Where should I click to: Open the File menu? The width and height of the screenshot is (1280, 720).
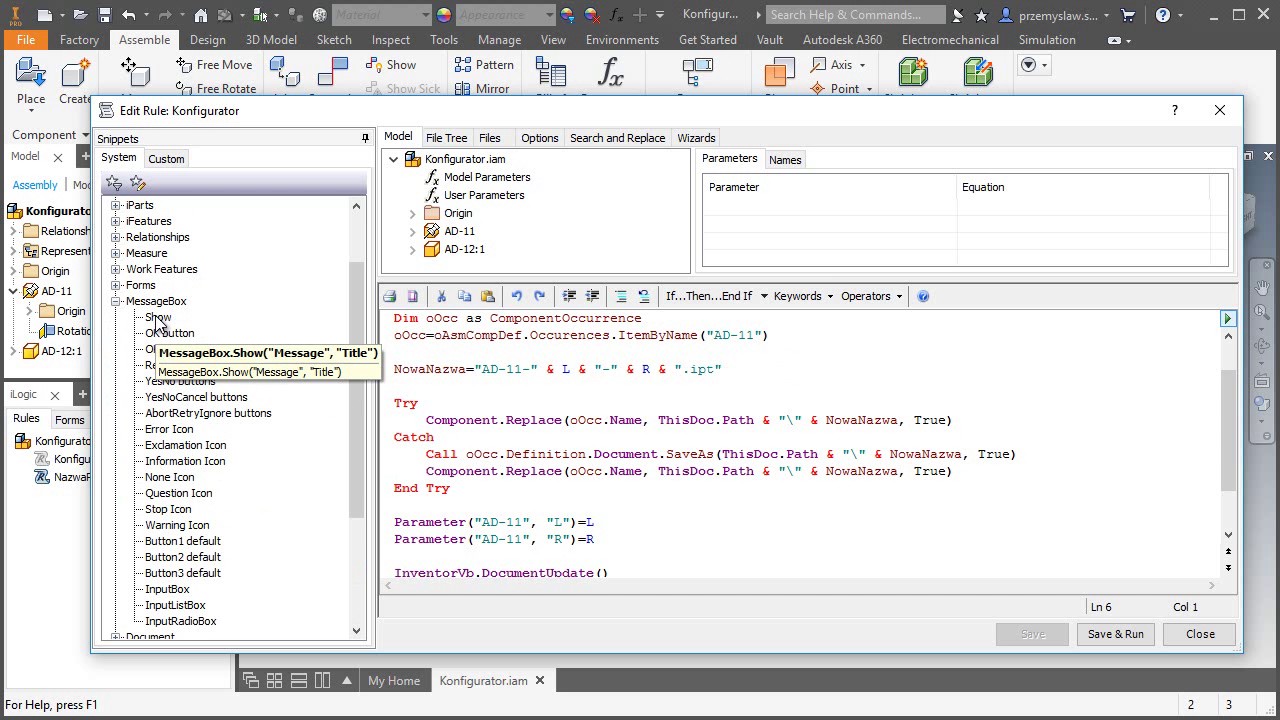pyautogui.click(x=25, y=40)
